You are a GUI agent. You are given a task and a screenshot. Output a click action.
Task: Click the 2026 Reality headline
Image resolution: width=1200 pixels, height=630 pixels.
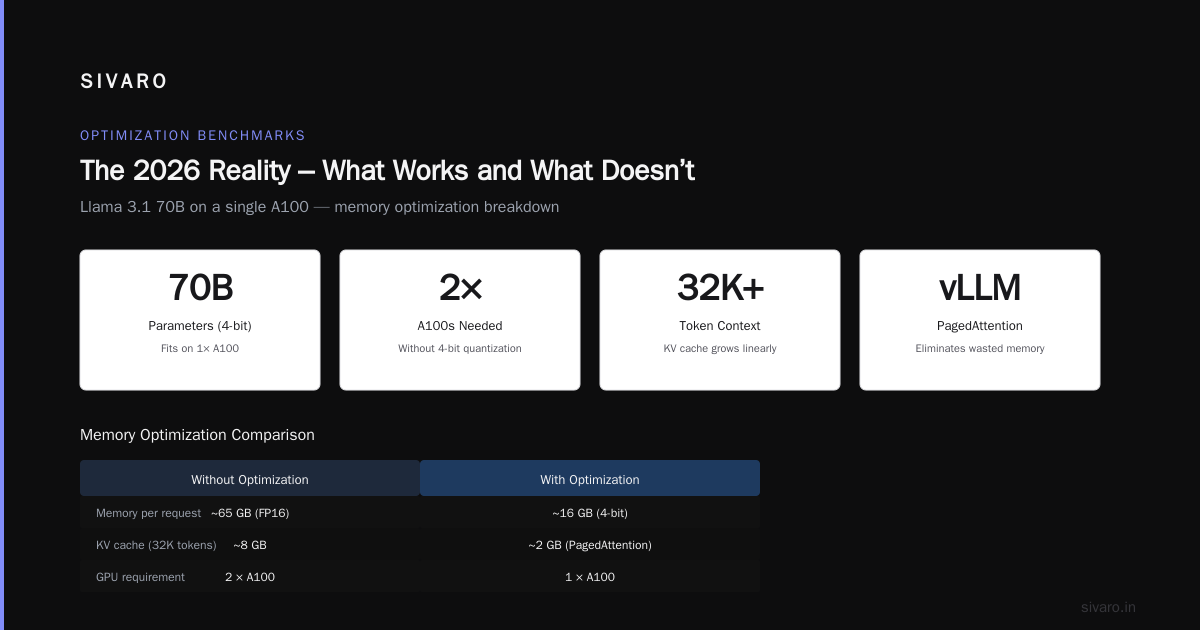click(x=387, y=171)
